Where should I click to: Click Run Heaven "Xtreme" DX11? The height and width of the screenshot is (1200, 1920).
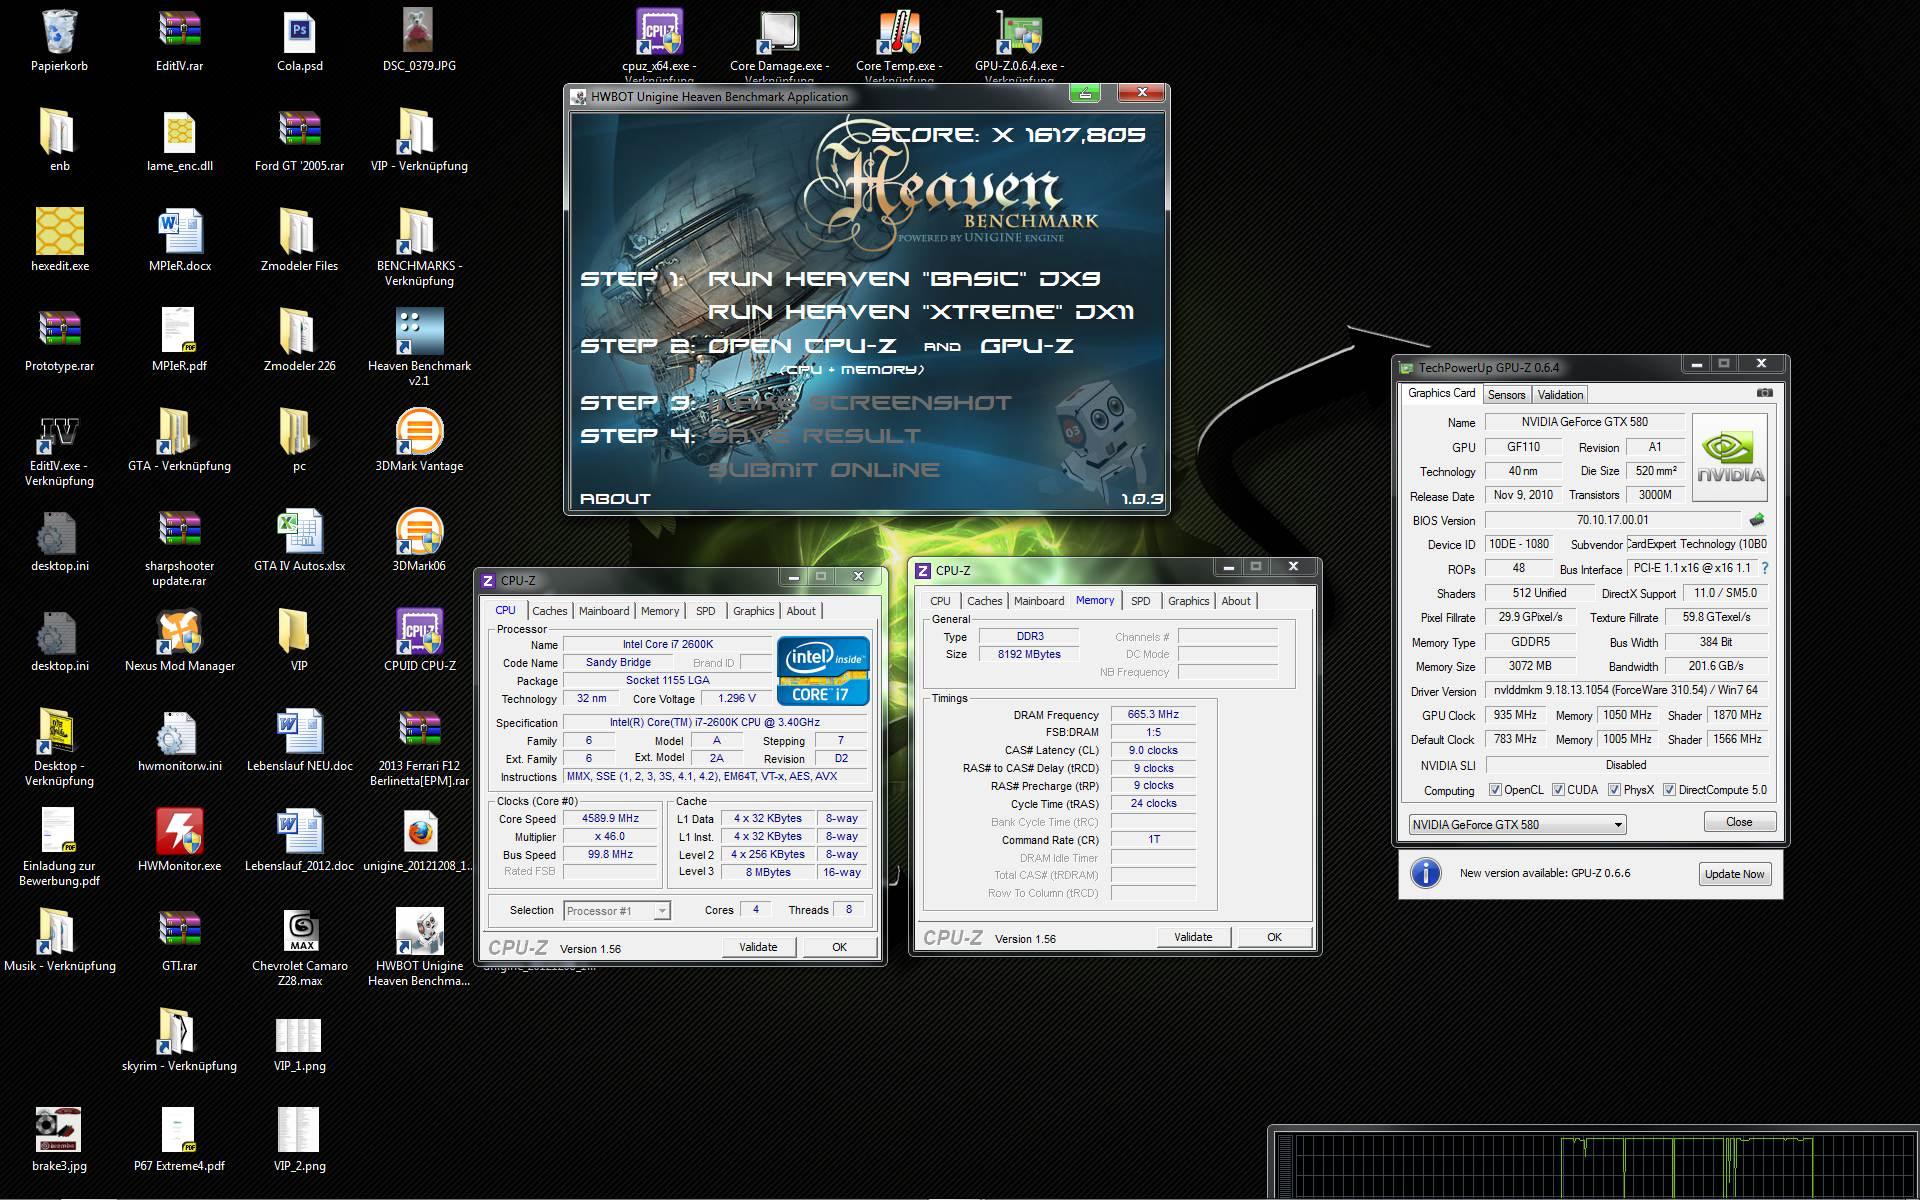(921, 312)
